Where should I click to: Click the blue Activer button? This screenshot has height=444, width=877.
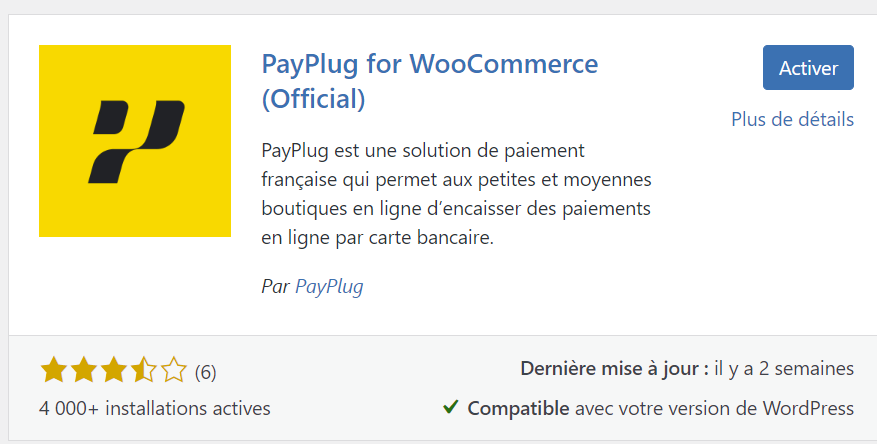808,68
